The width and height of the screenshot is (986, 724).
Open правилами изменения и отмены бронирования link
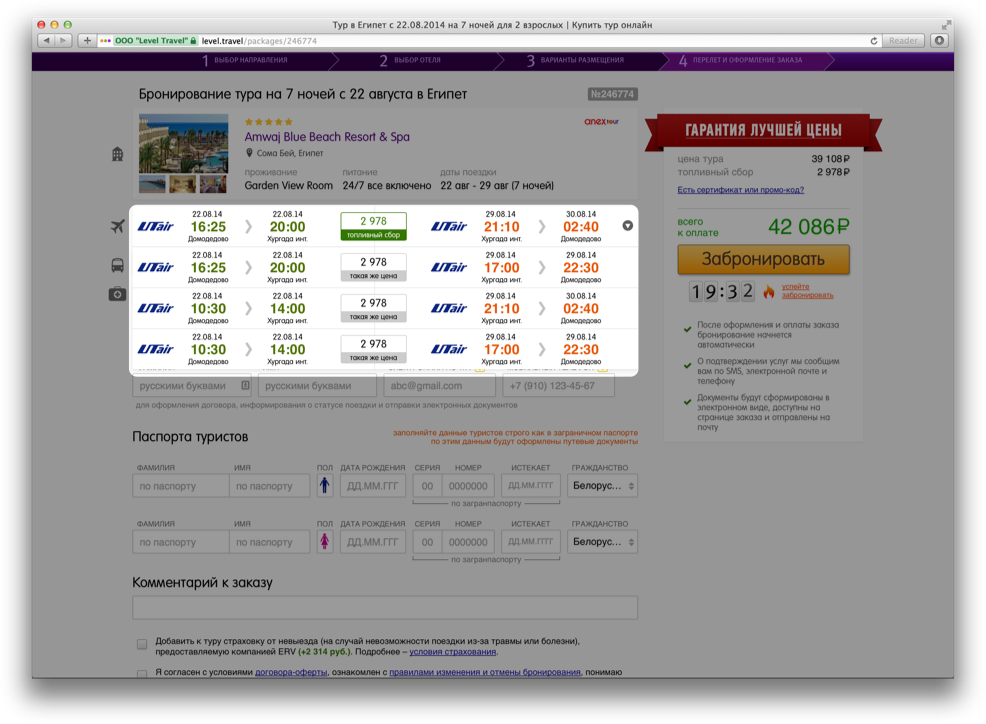485,672
